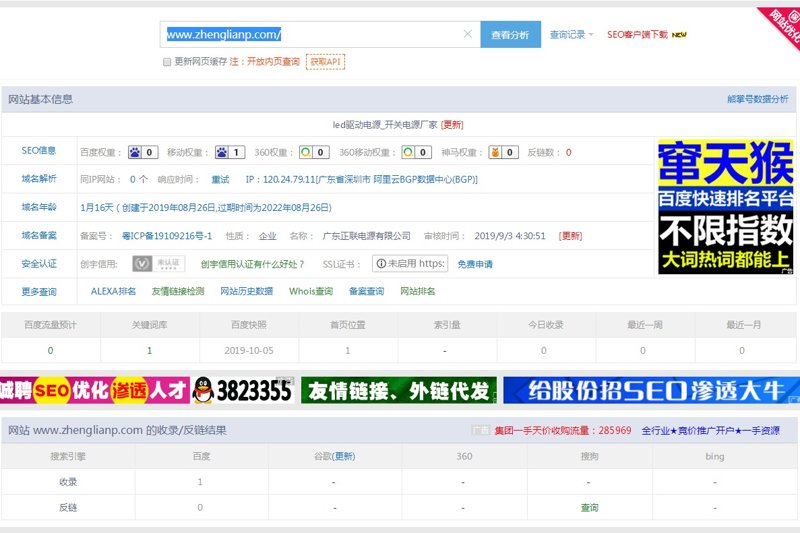Click the 友情链接、外链代发 banner
Viewport: 800px width, 533px height.
[x=398, y=390]
